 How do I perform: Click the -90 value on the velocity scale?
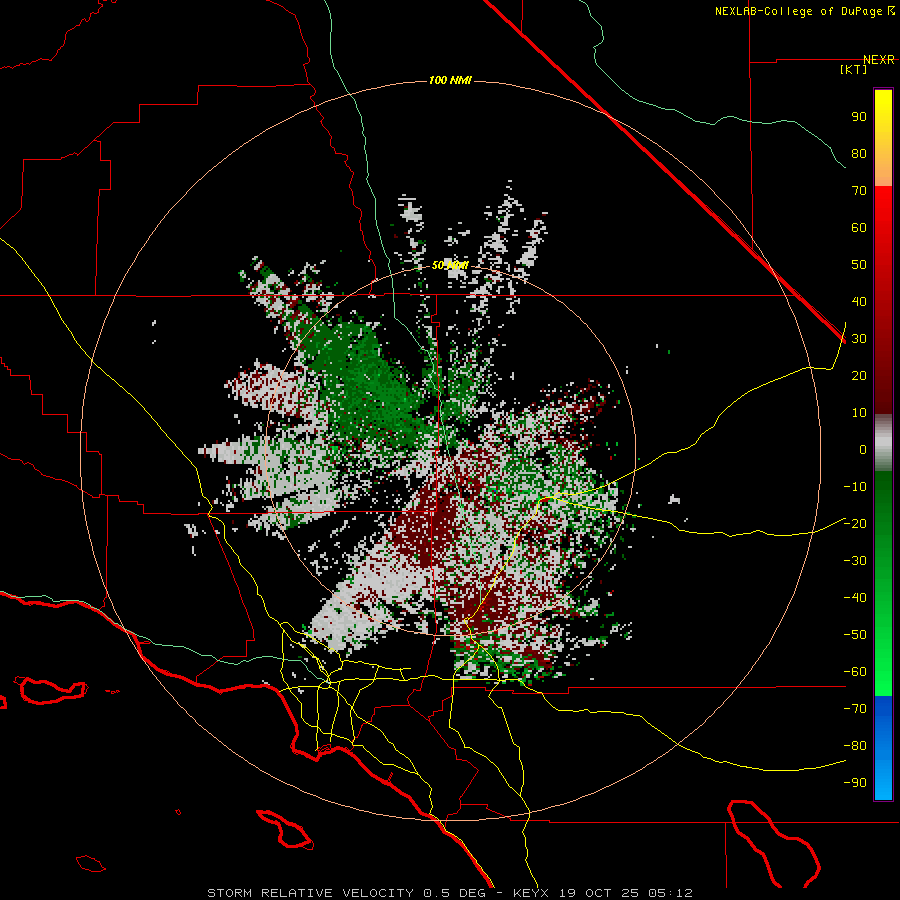tap(855, 783)
